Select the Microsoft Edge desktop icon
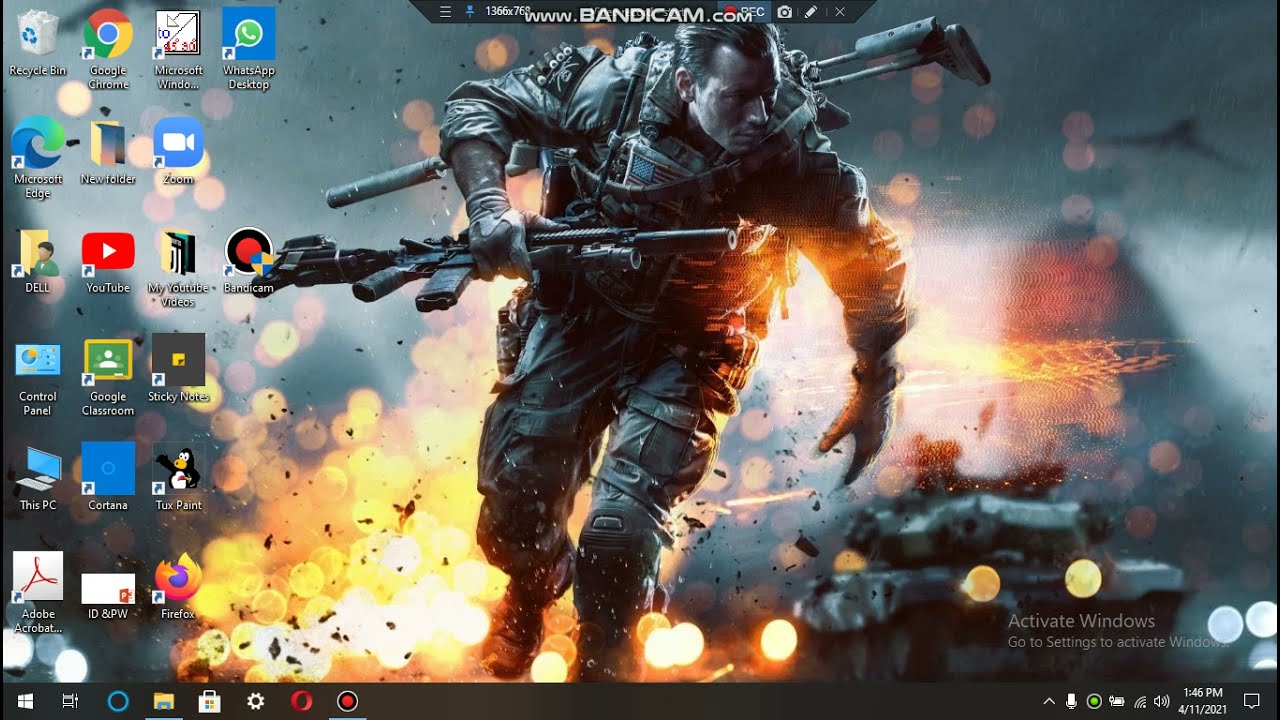This screenshot has height=720, width=1280. (x=38, y=158)
